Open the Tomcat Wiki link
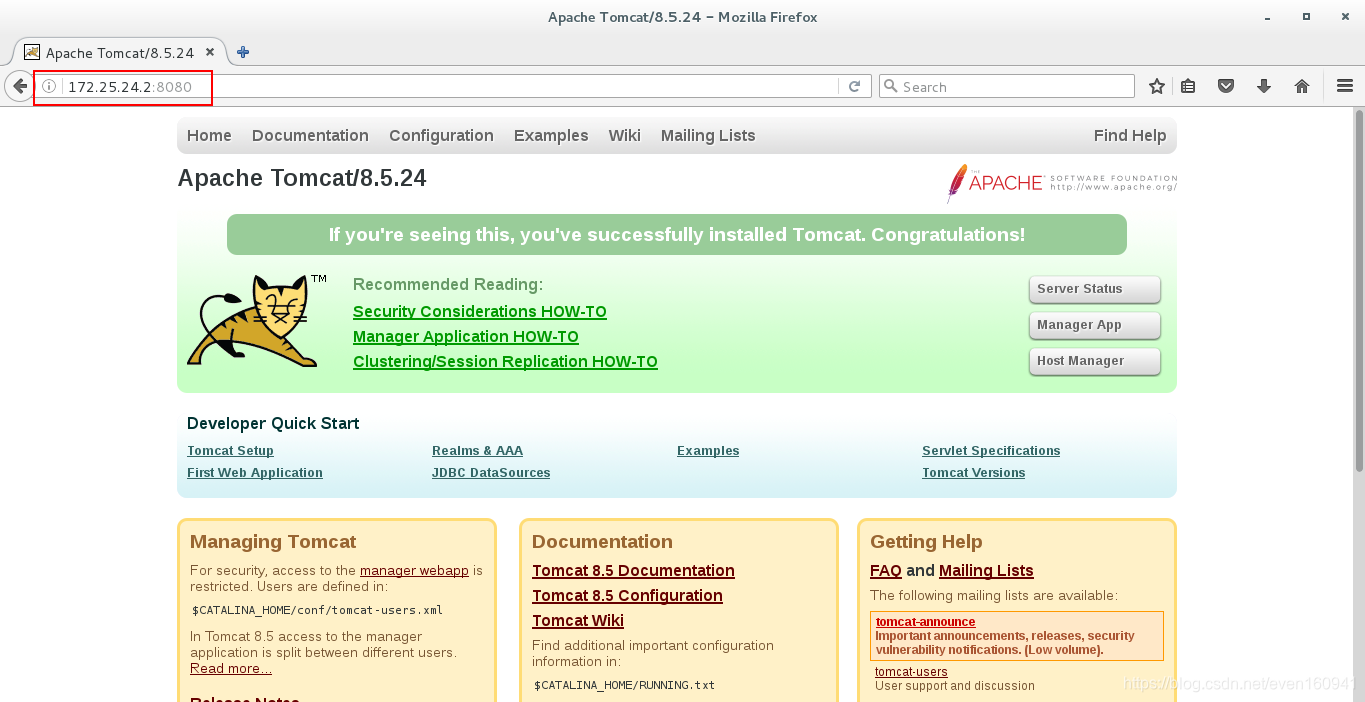Viewport: 1365px width, 702px height. [578, 621]
